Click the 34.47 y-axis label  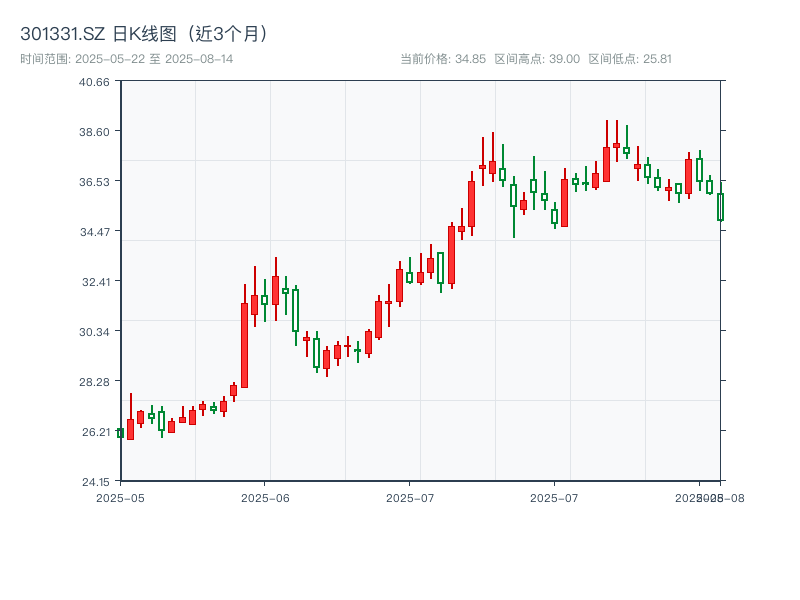pyautogui.click(x=95, y=232)
